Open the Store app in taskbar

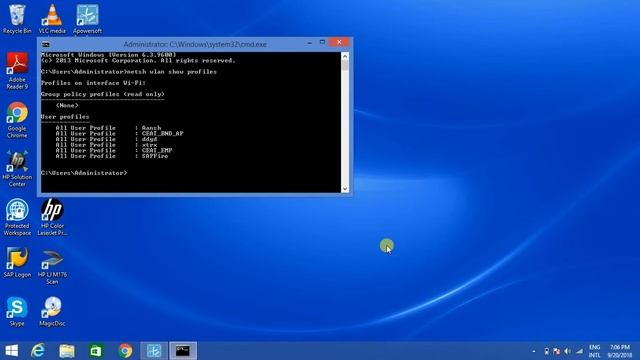[96, 351]
